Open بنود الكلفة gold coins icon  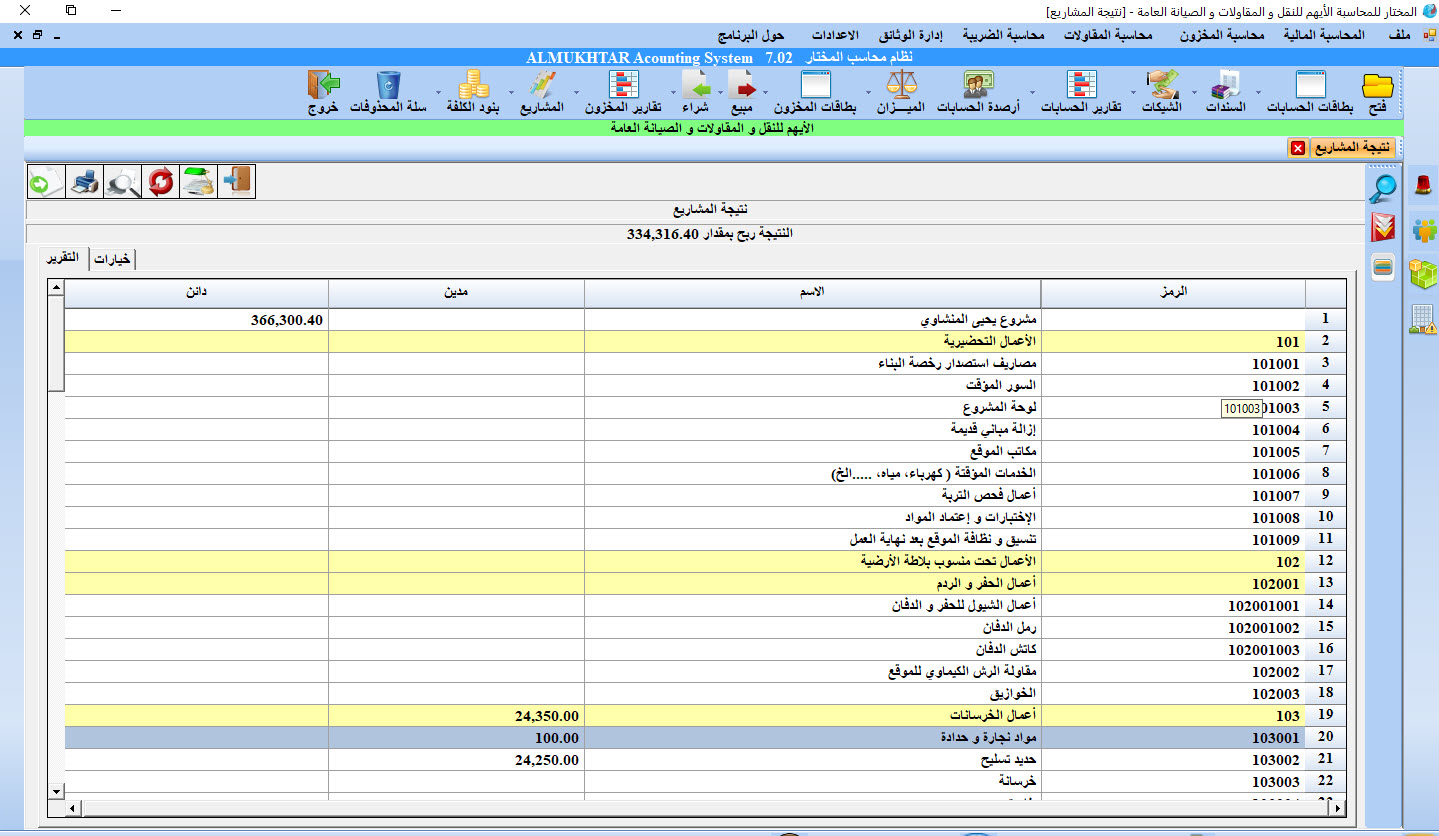474,85
